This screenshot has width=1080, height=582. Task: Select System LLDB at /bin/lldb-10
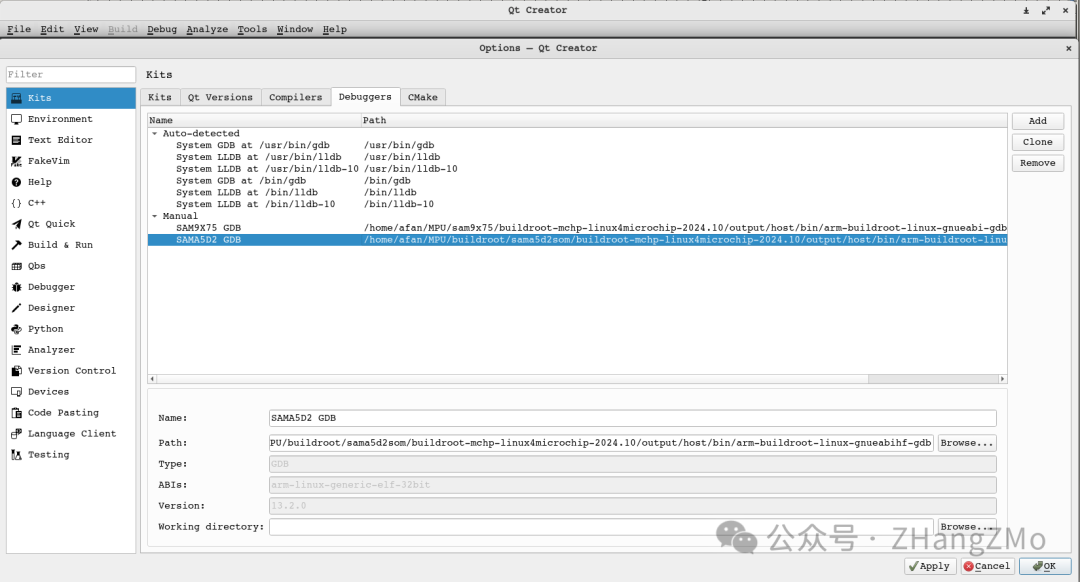(x=577, y=205)
